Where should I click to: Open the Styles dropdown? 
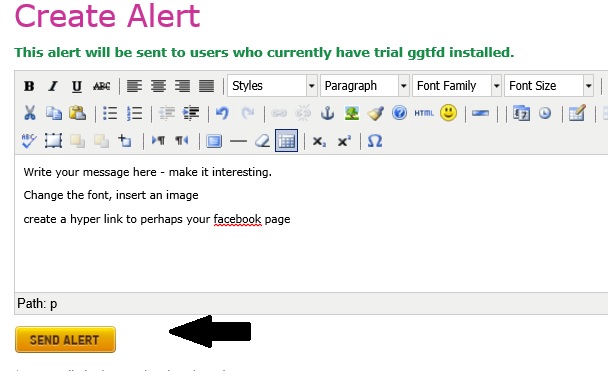click(273, 86)
